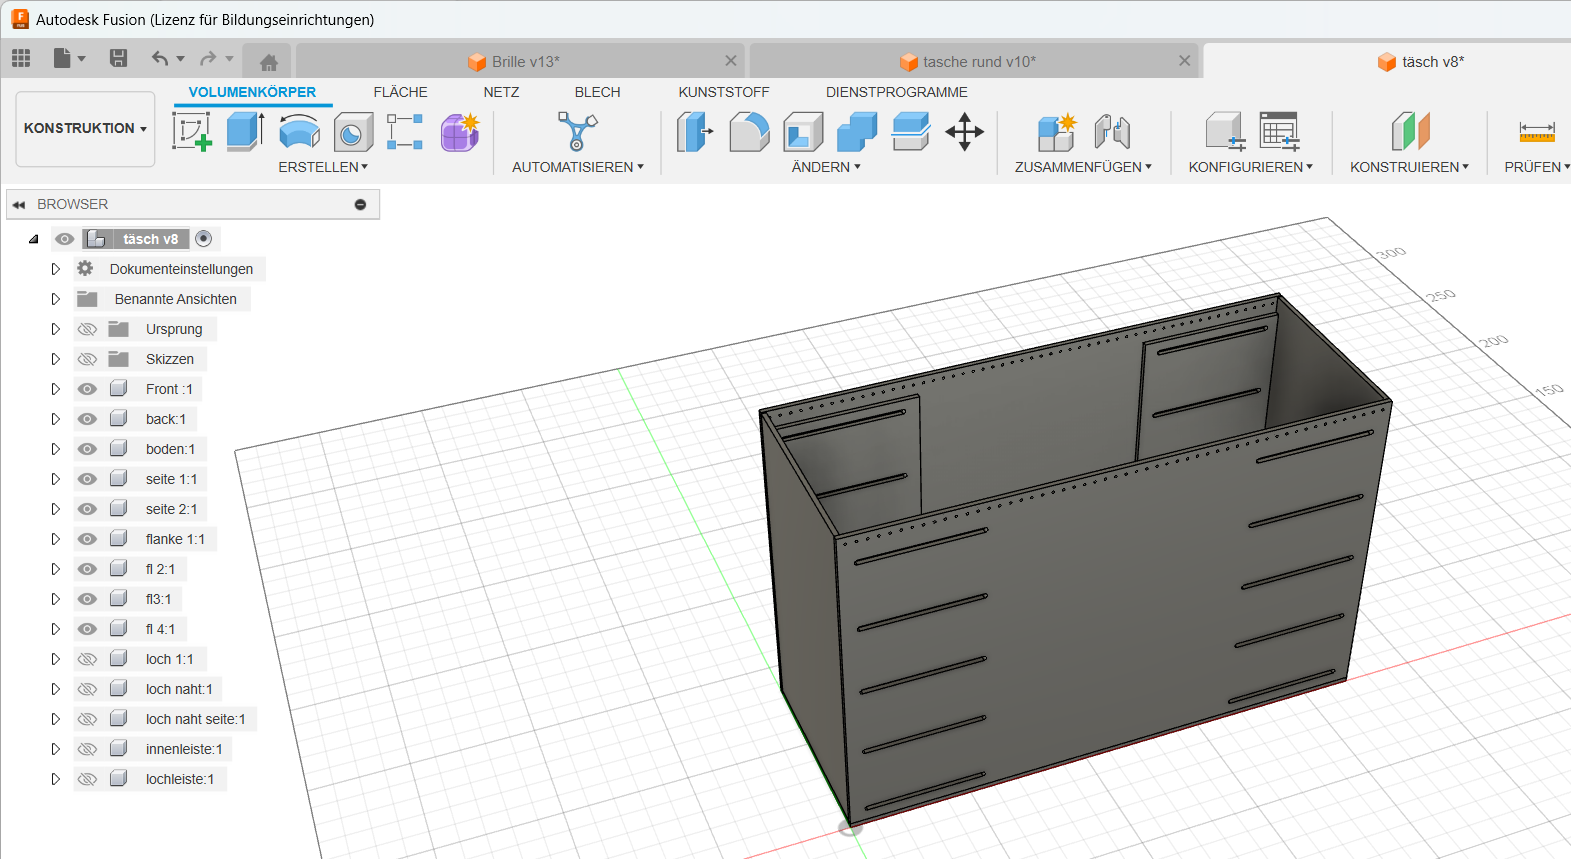Select the Extrude tool

[245, 131]
